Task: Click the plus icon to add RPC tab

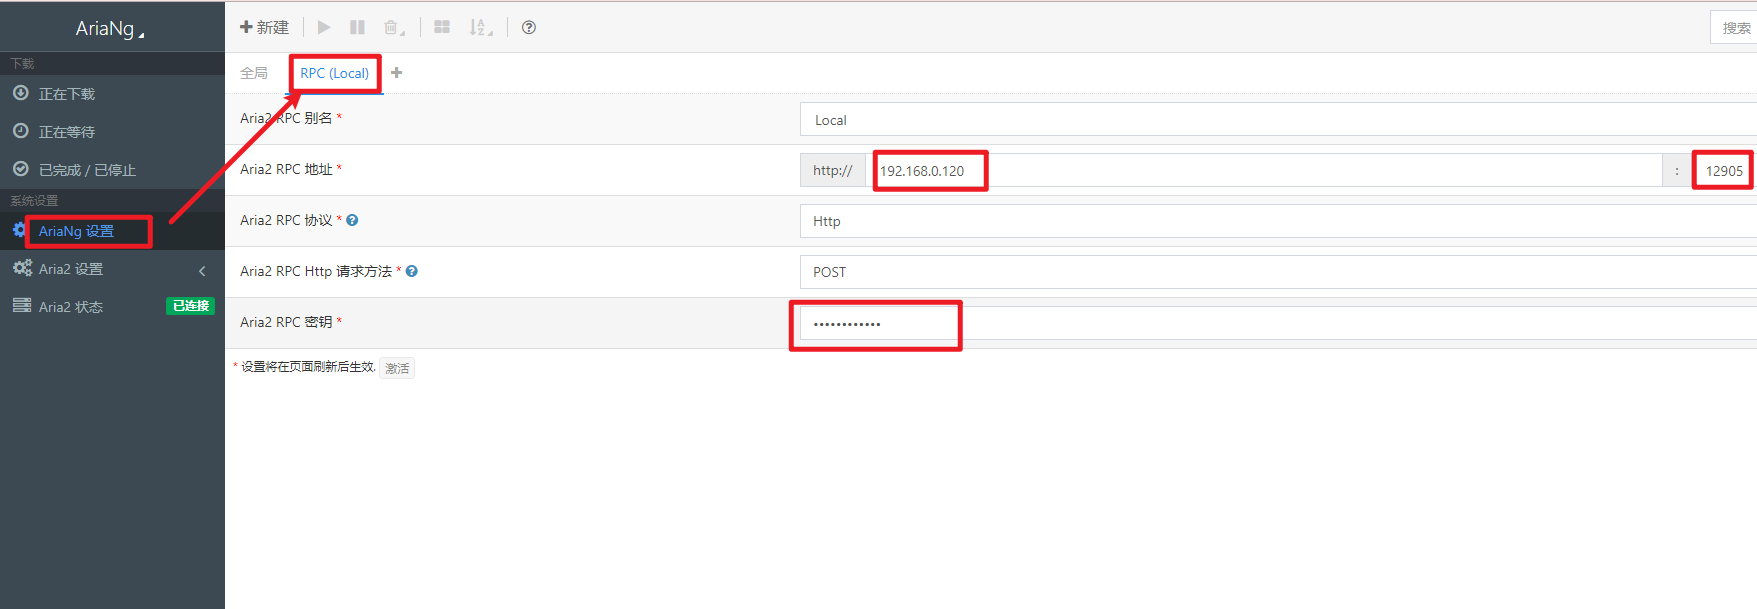Action: pyautogui.click(x=397, y=72)
